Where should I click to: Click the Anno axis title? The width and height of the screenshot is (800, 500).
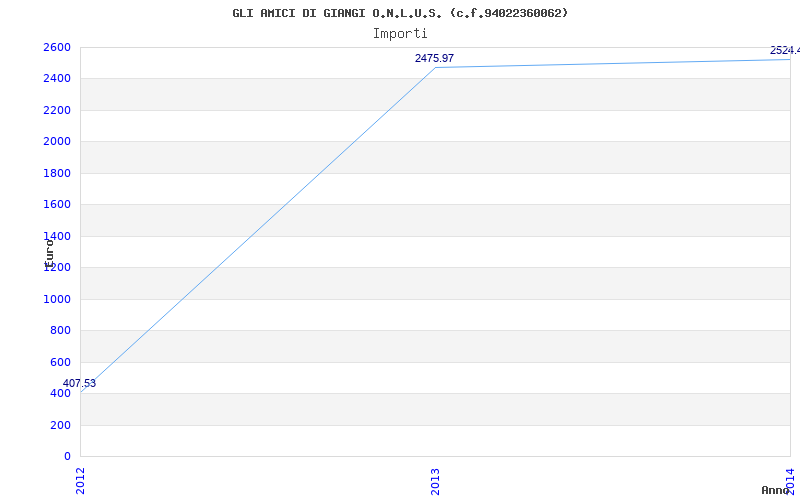(776, 490)
